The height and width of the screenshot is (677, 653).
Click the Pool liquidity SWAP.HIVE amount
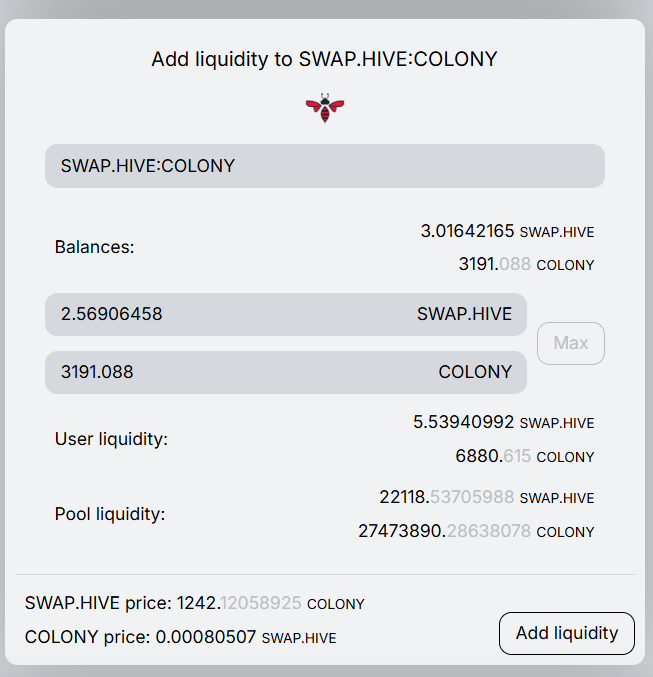tap(447, 497)
